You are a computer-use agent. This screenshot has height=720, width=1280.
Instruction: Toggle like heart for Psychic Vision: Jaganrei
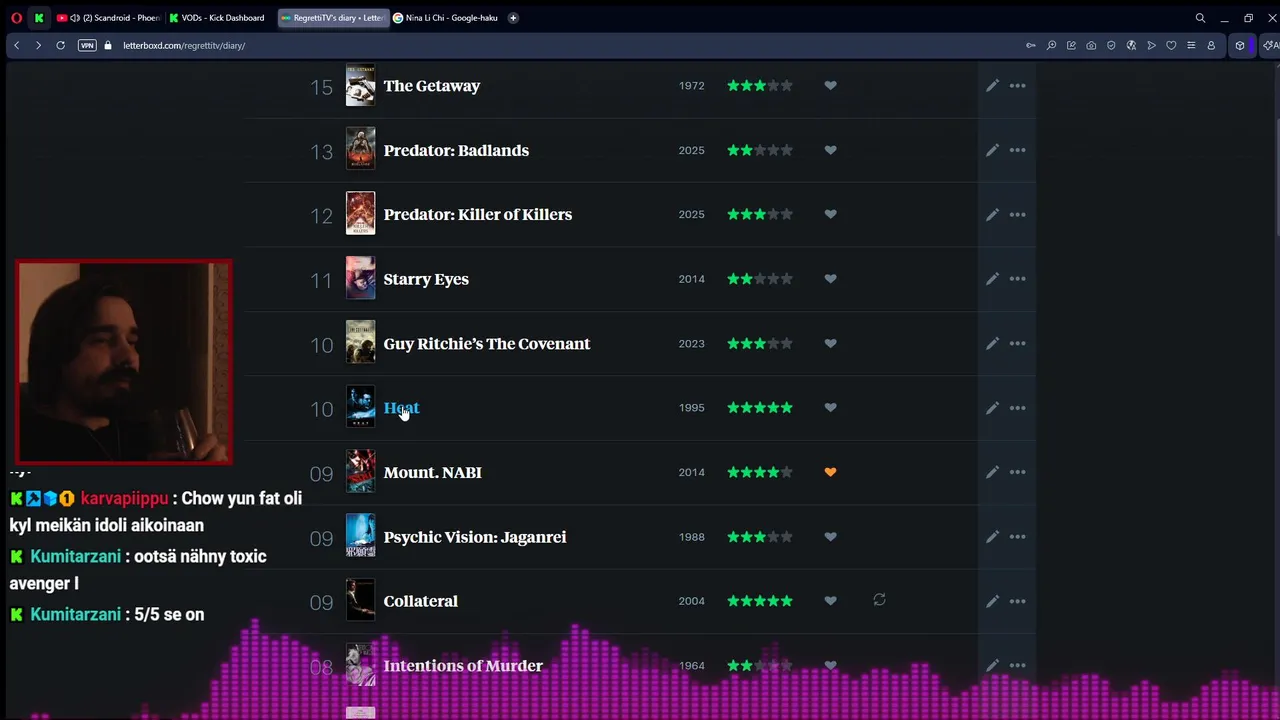830,537
